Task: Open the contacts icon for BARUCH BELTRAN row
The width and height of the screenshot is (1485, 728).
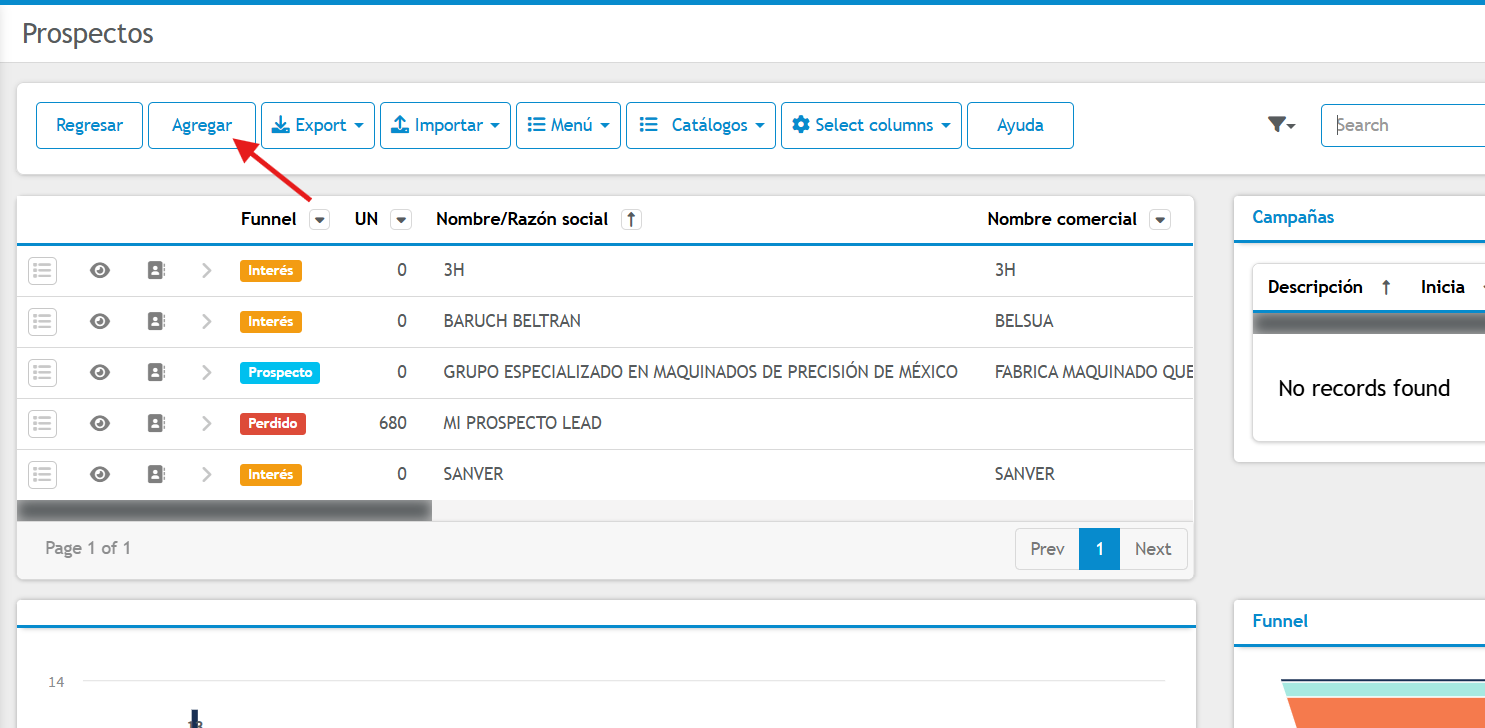Action: point(156,321)
